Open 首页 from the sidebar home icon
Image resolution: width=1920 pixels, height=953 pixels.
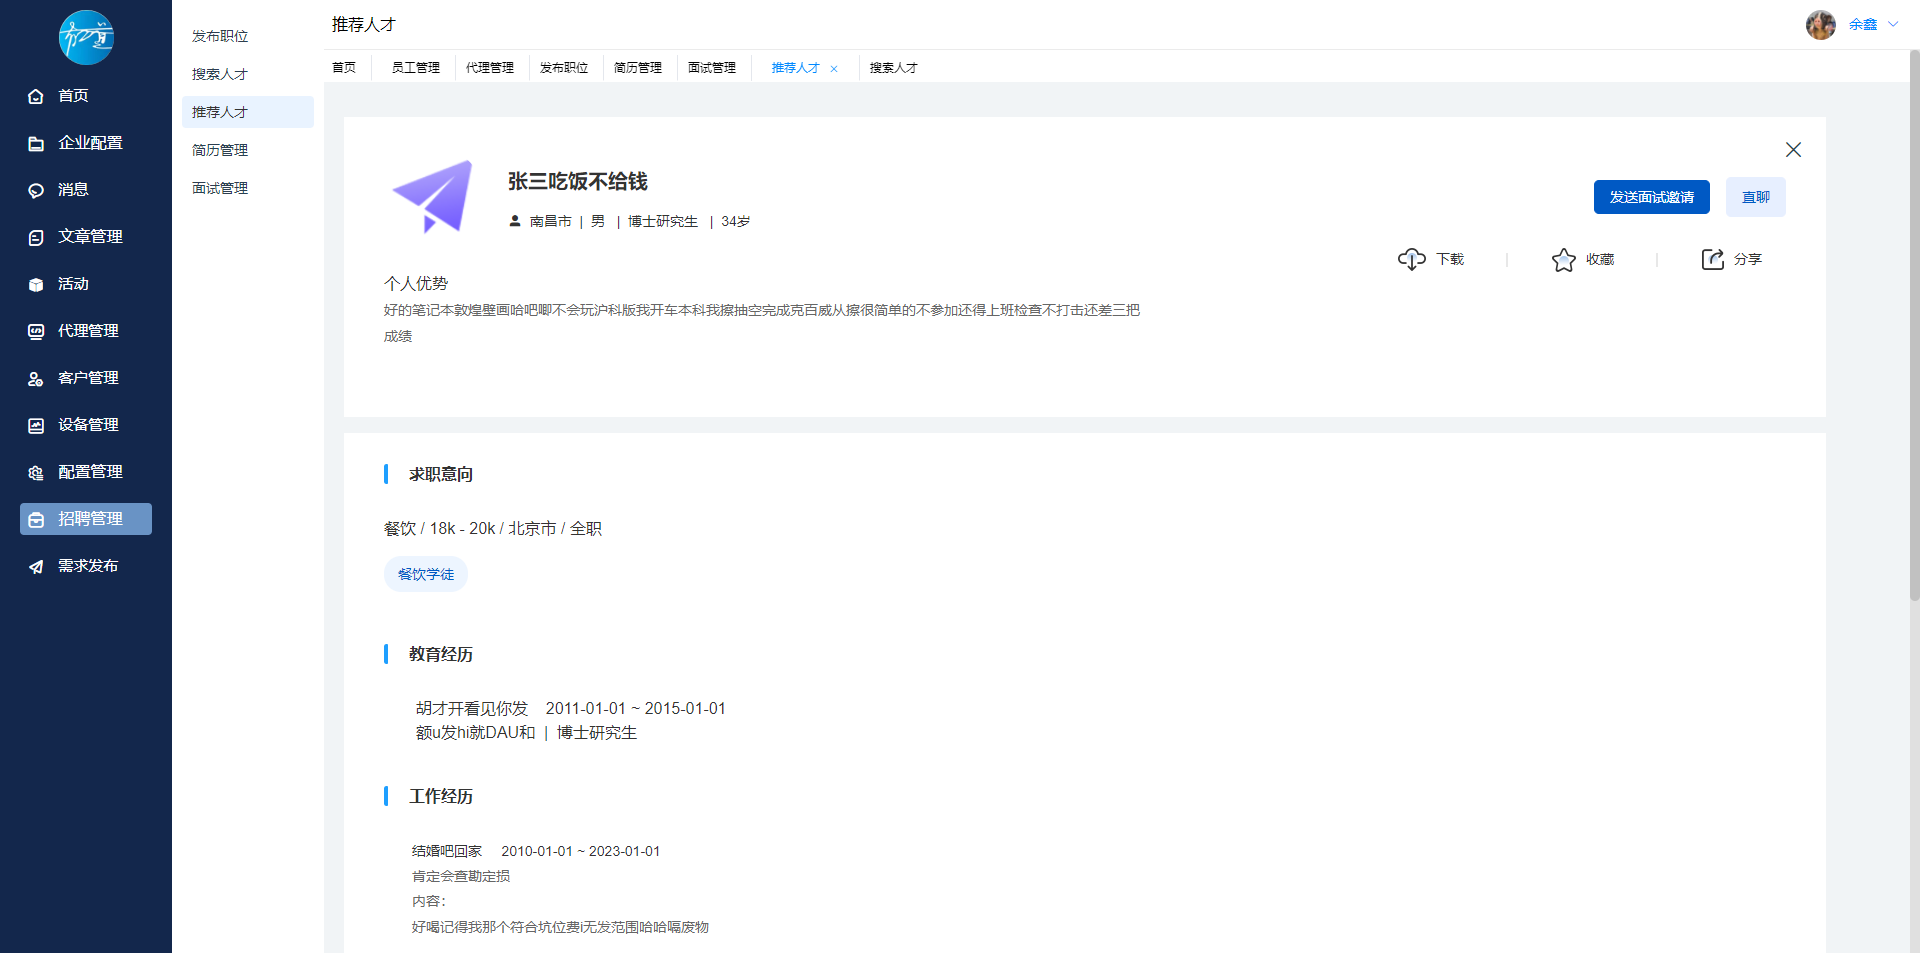click(36, 96)
